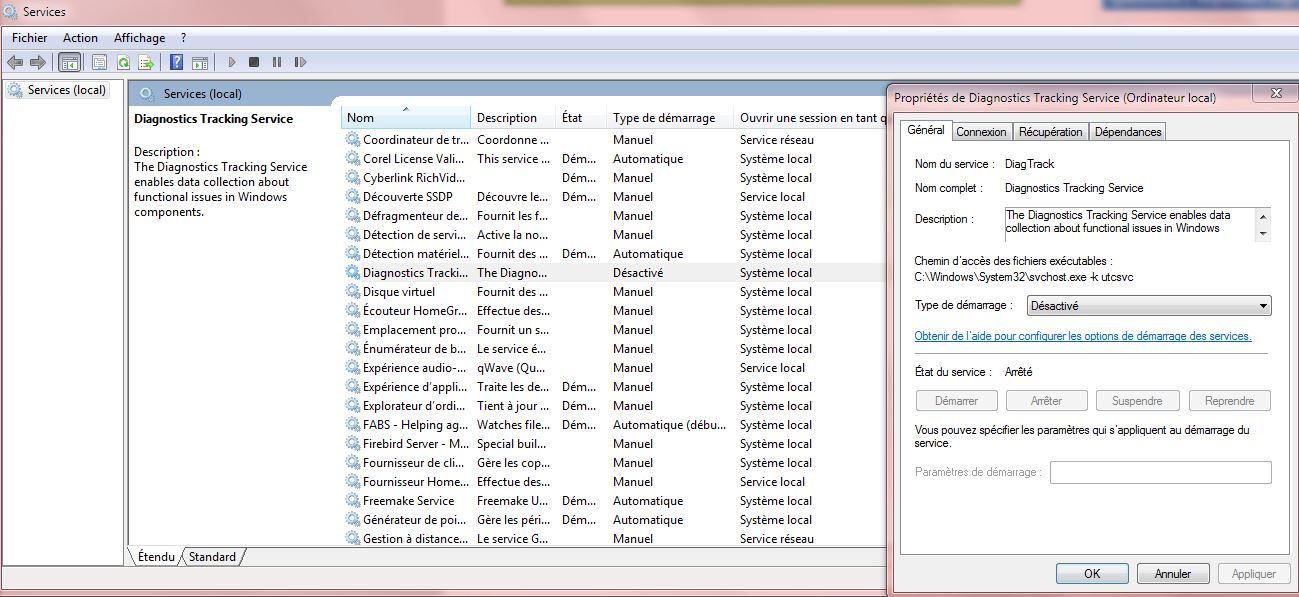
Task: Select the Détection de services service name
Action: point(415,235)
